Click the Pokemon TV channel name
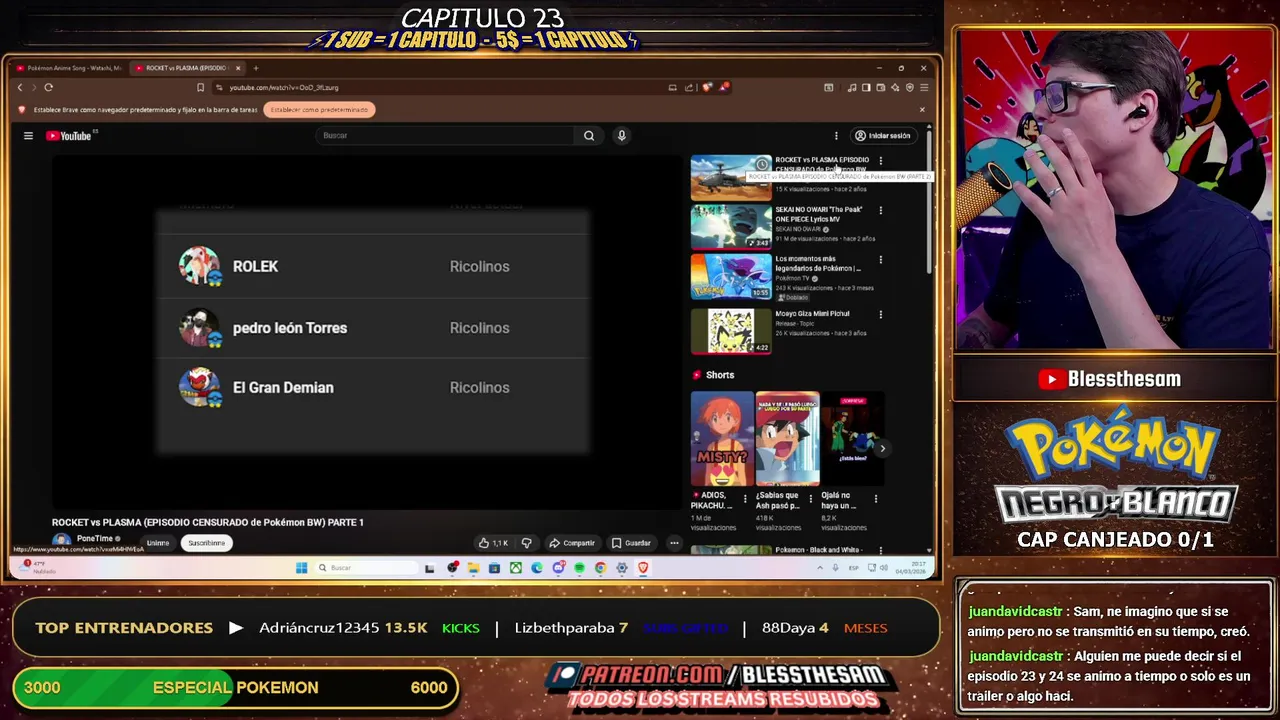The height and width of the screenshot is (720, 1280). tap(792, 278)
